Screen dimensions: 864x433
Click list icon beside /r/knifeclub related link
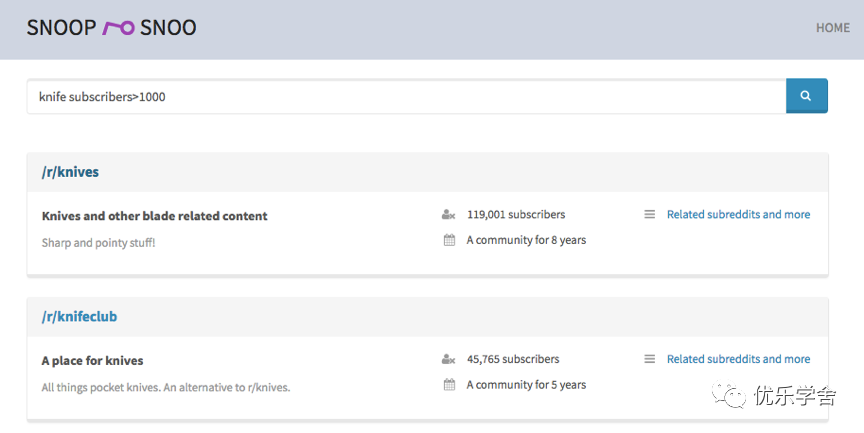point(649,359)
